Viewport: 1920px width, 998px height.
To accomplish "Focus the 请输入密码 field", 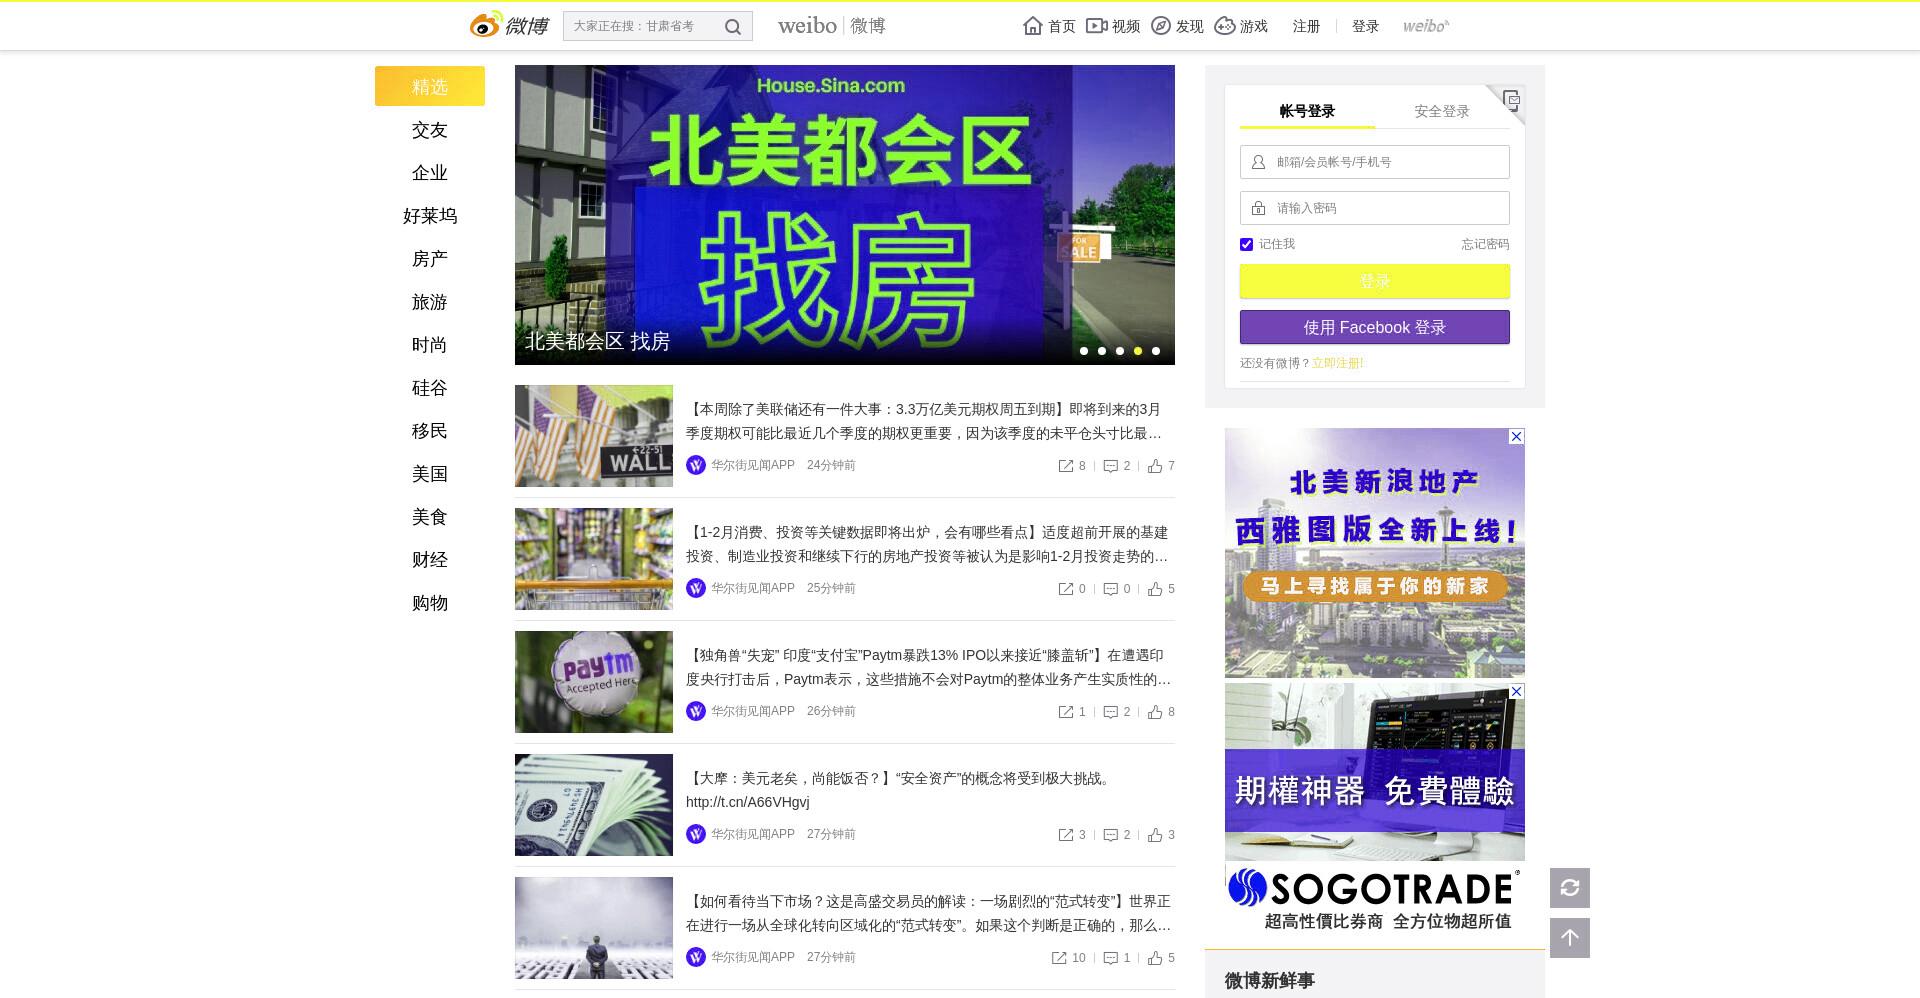I will [x=1375, y=208].
